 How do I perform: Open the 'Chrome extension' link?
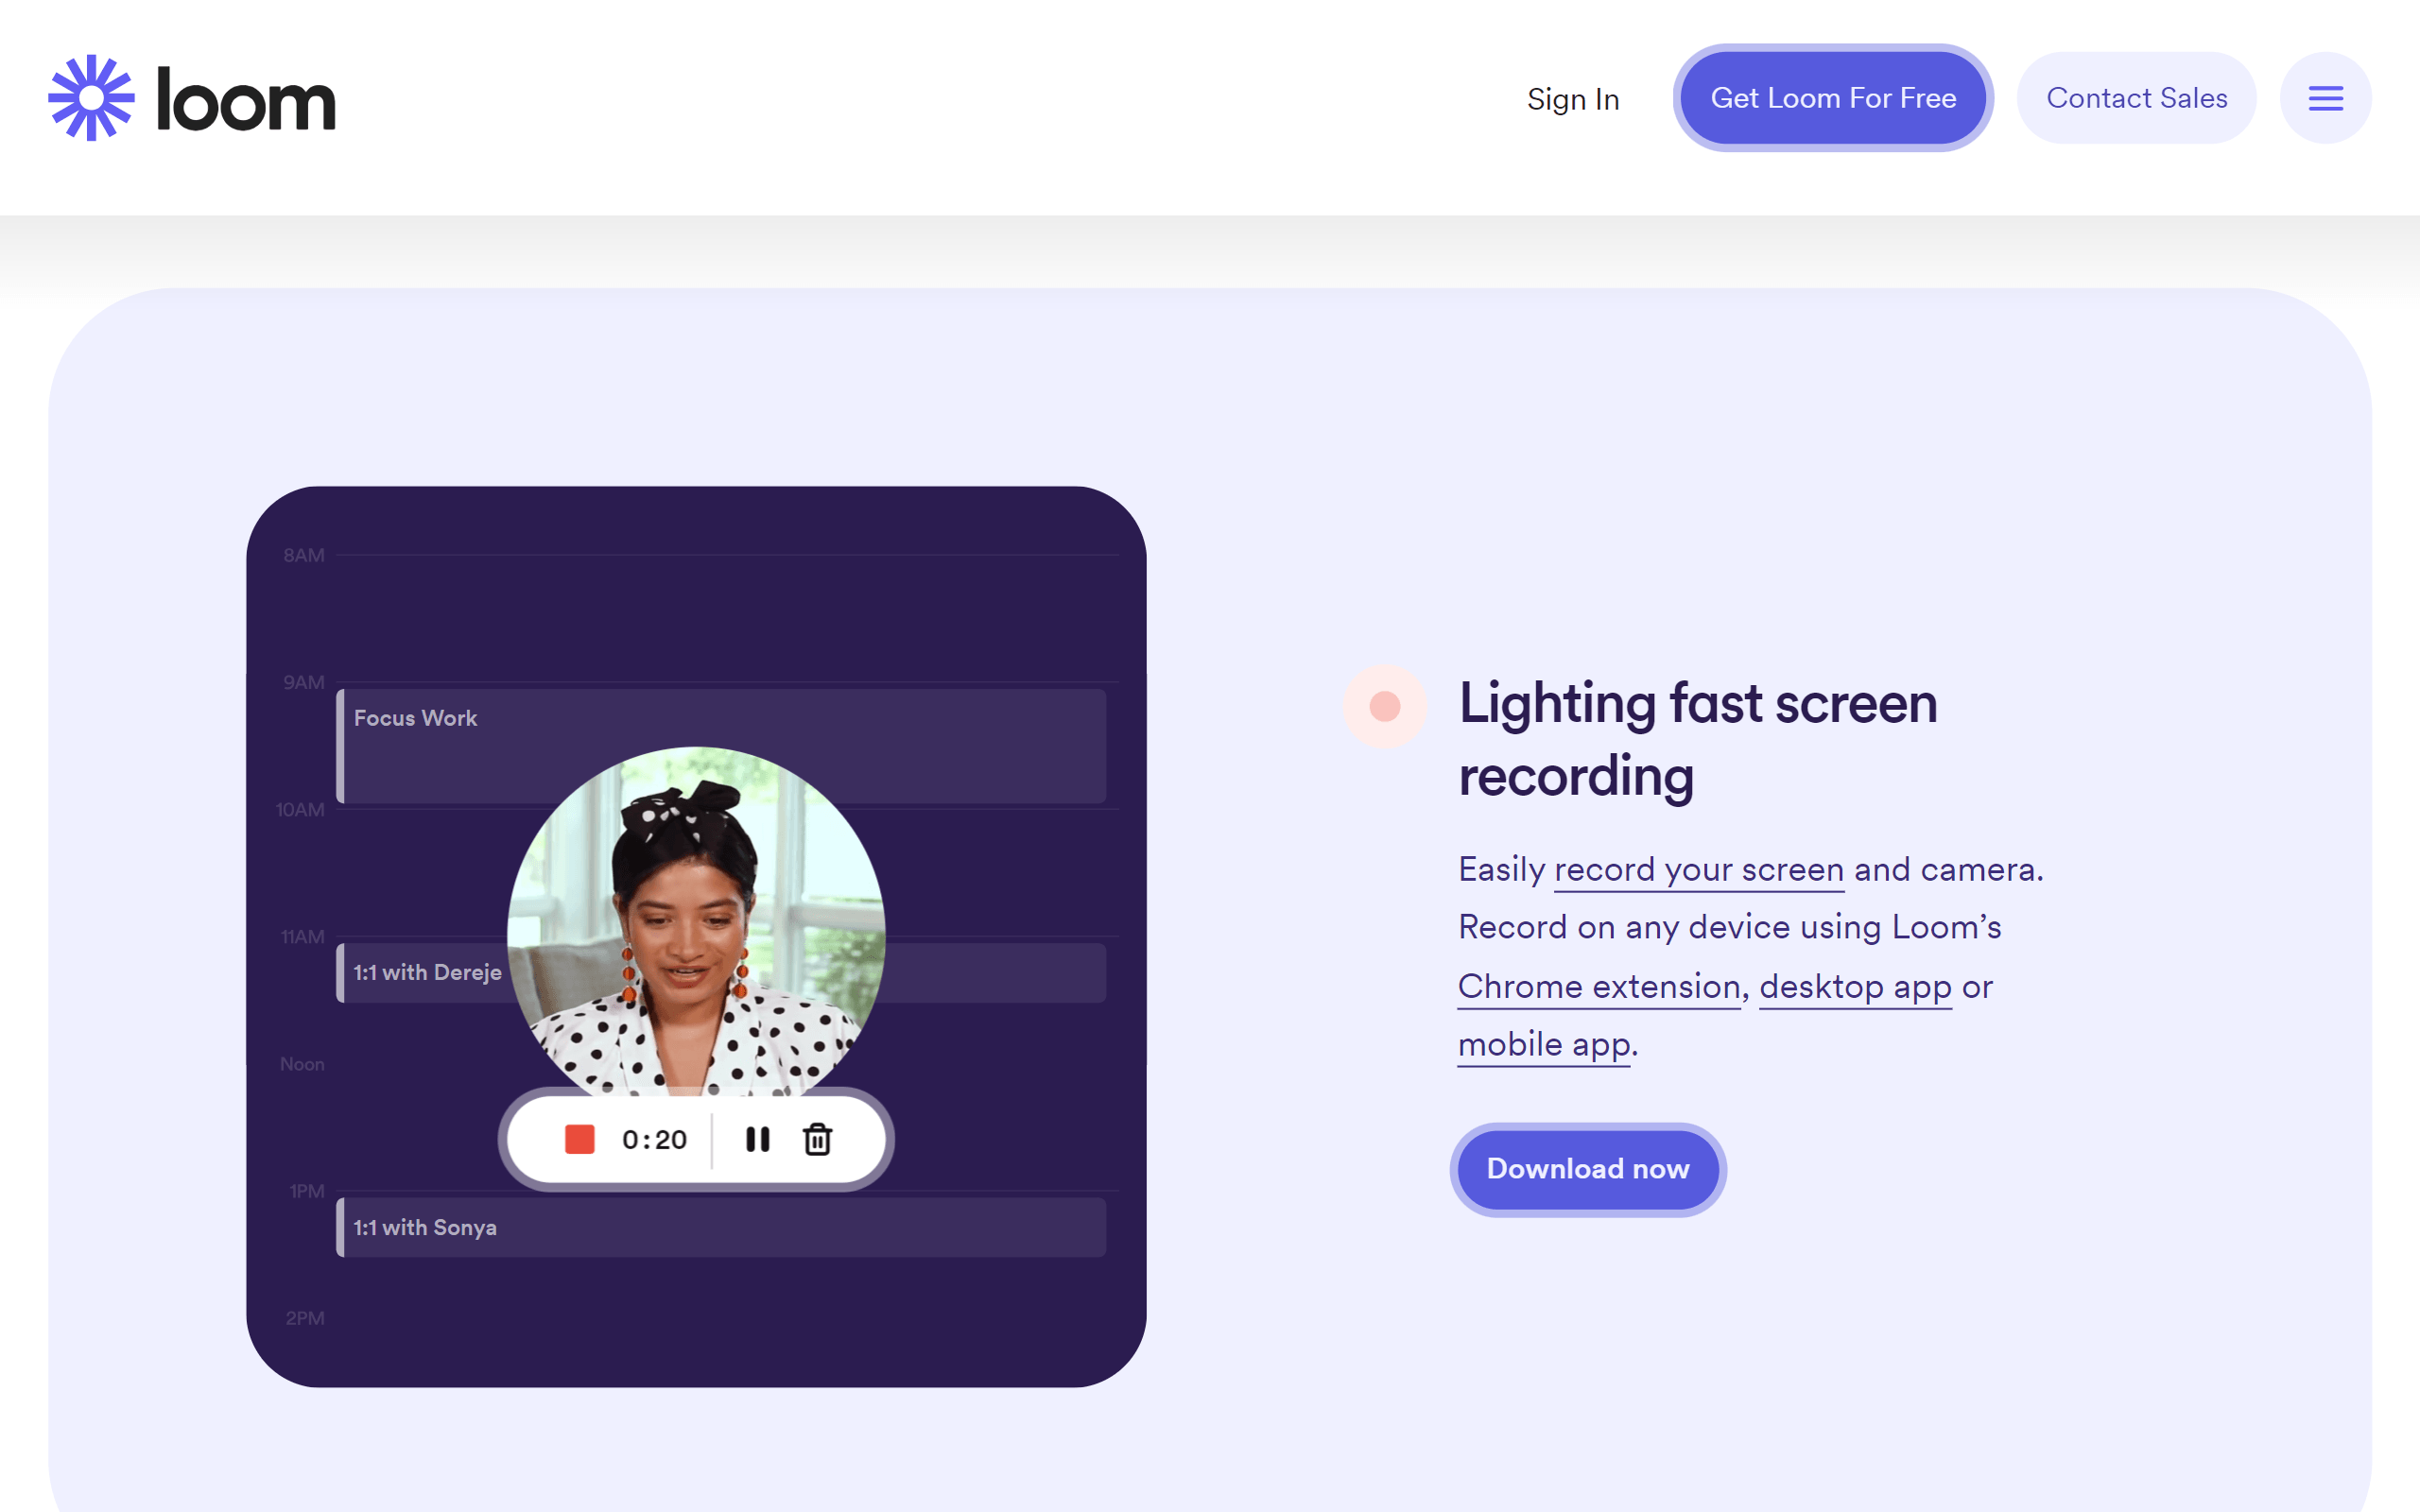1599,987
